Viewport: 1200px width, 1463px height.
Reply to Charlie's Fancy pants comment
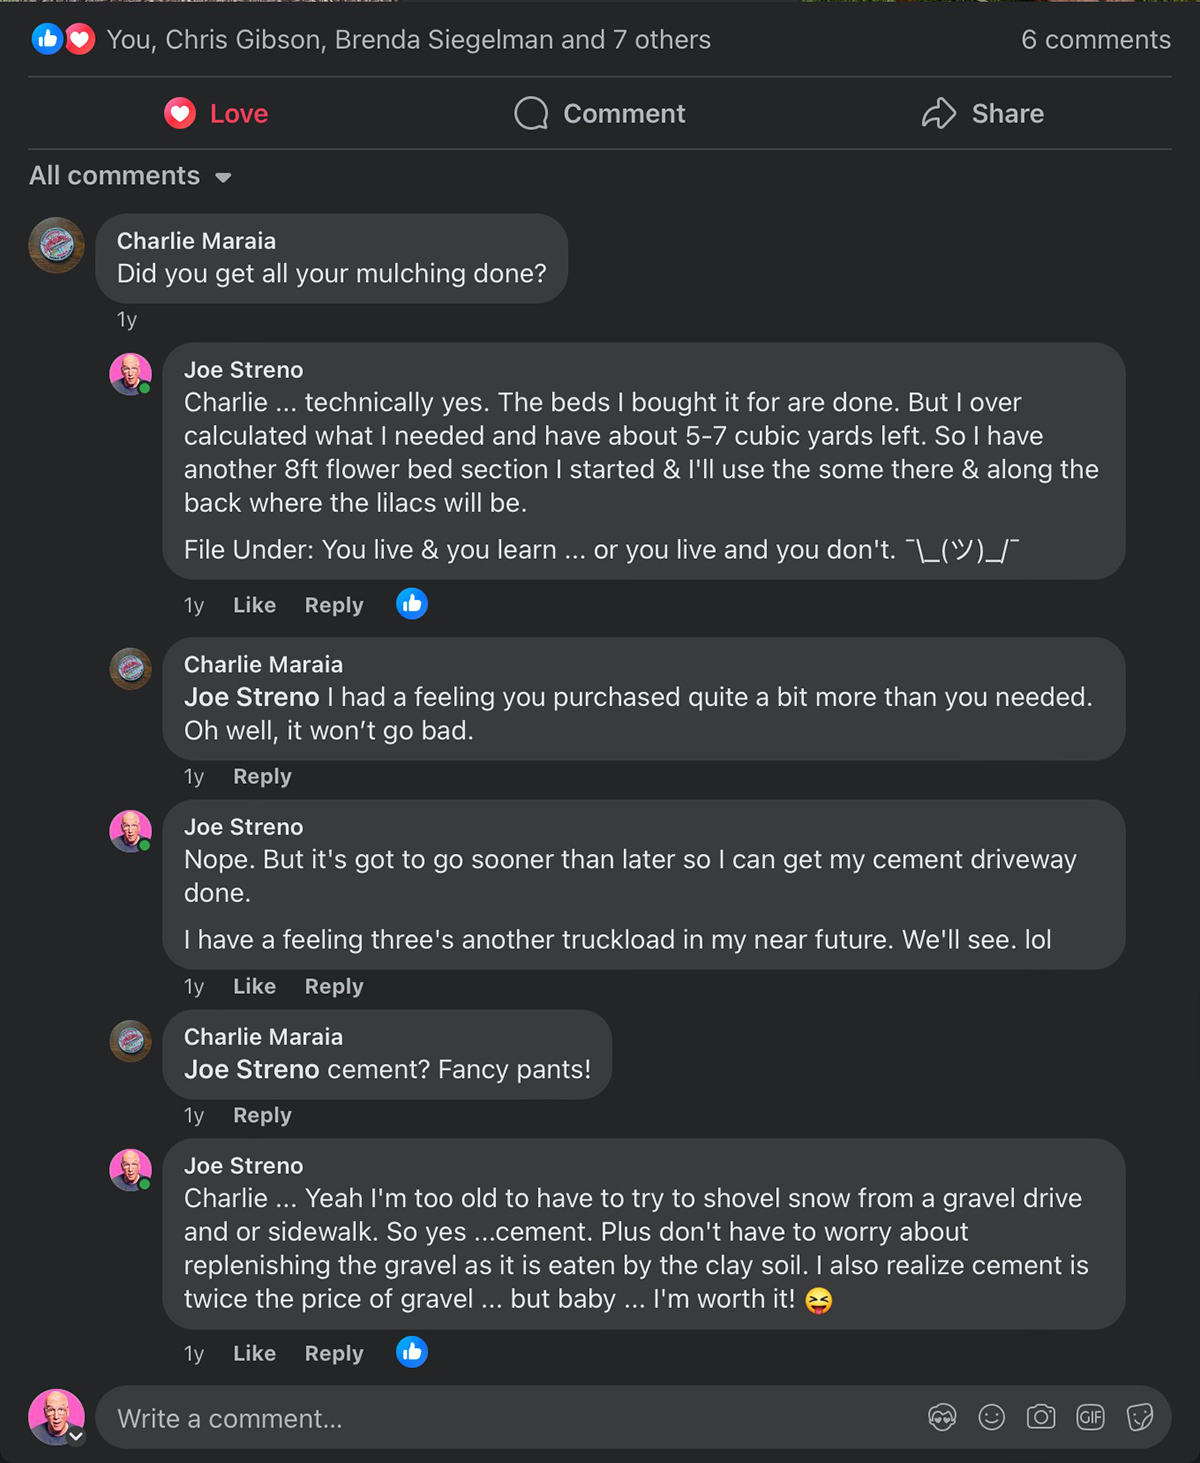[x=262, y=1115]
